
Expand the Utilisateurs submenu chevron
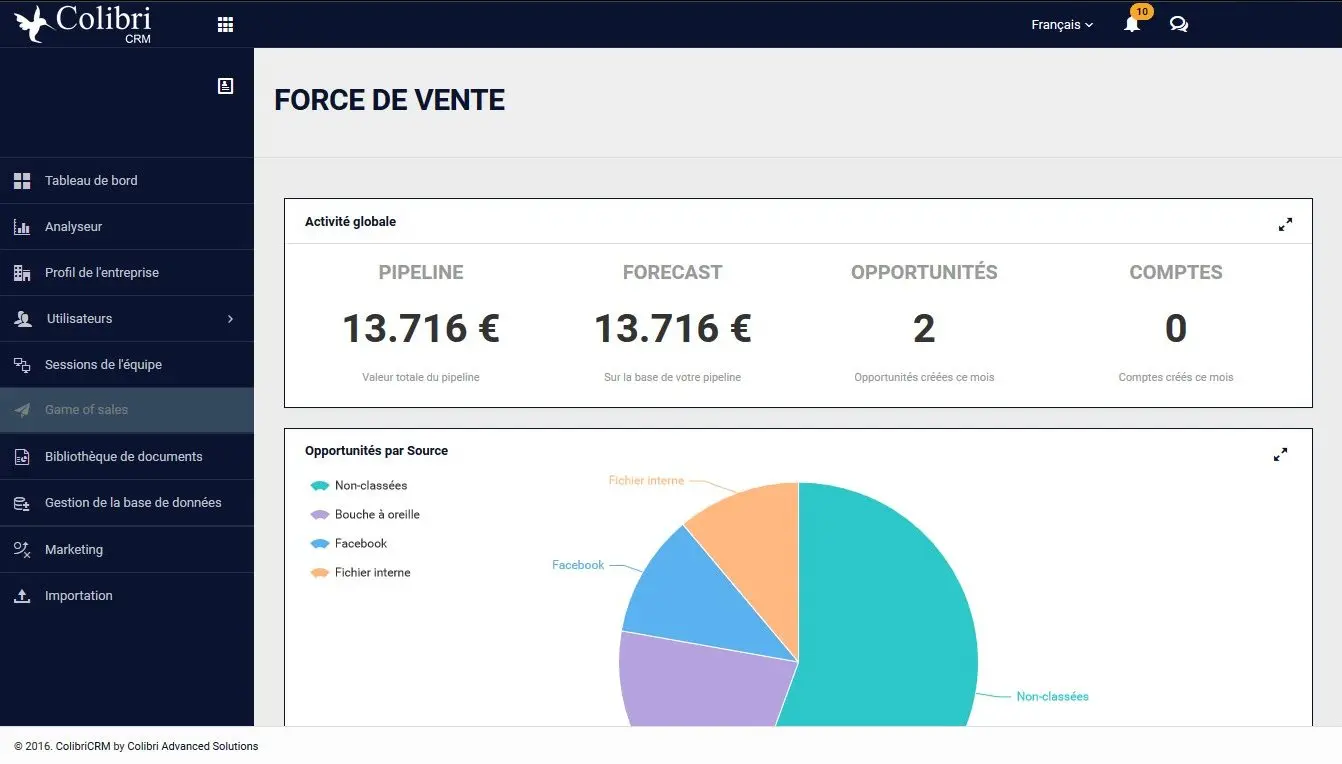tap(230, 319)
